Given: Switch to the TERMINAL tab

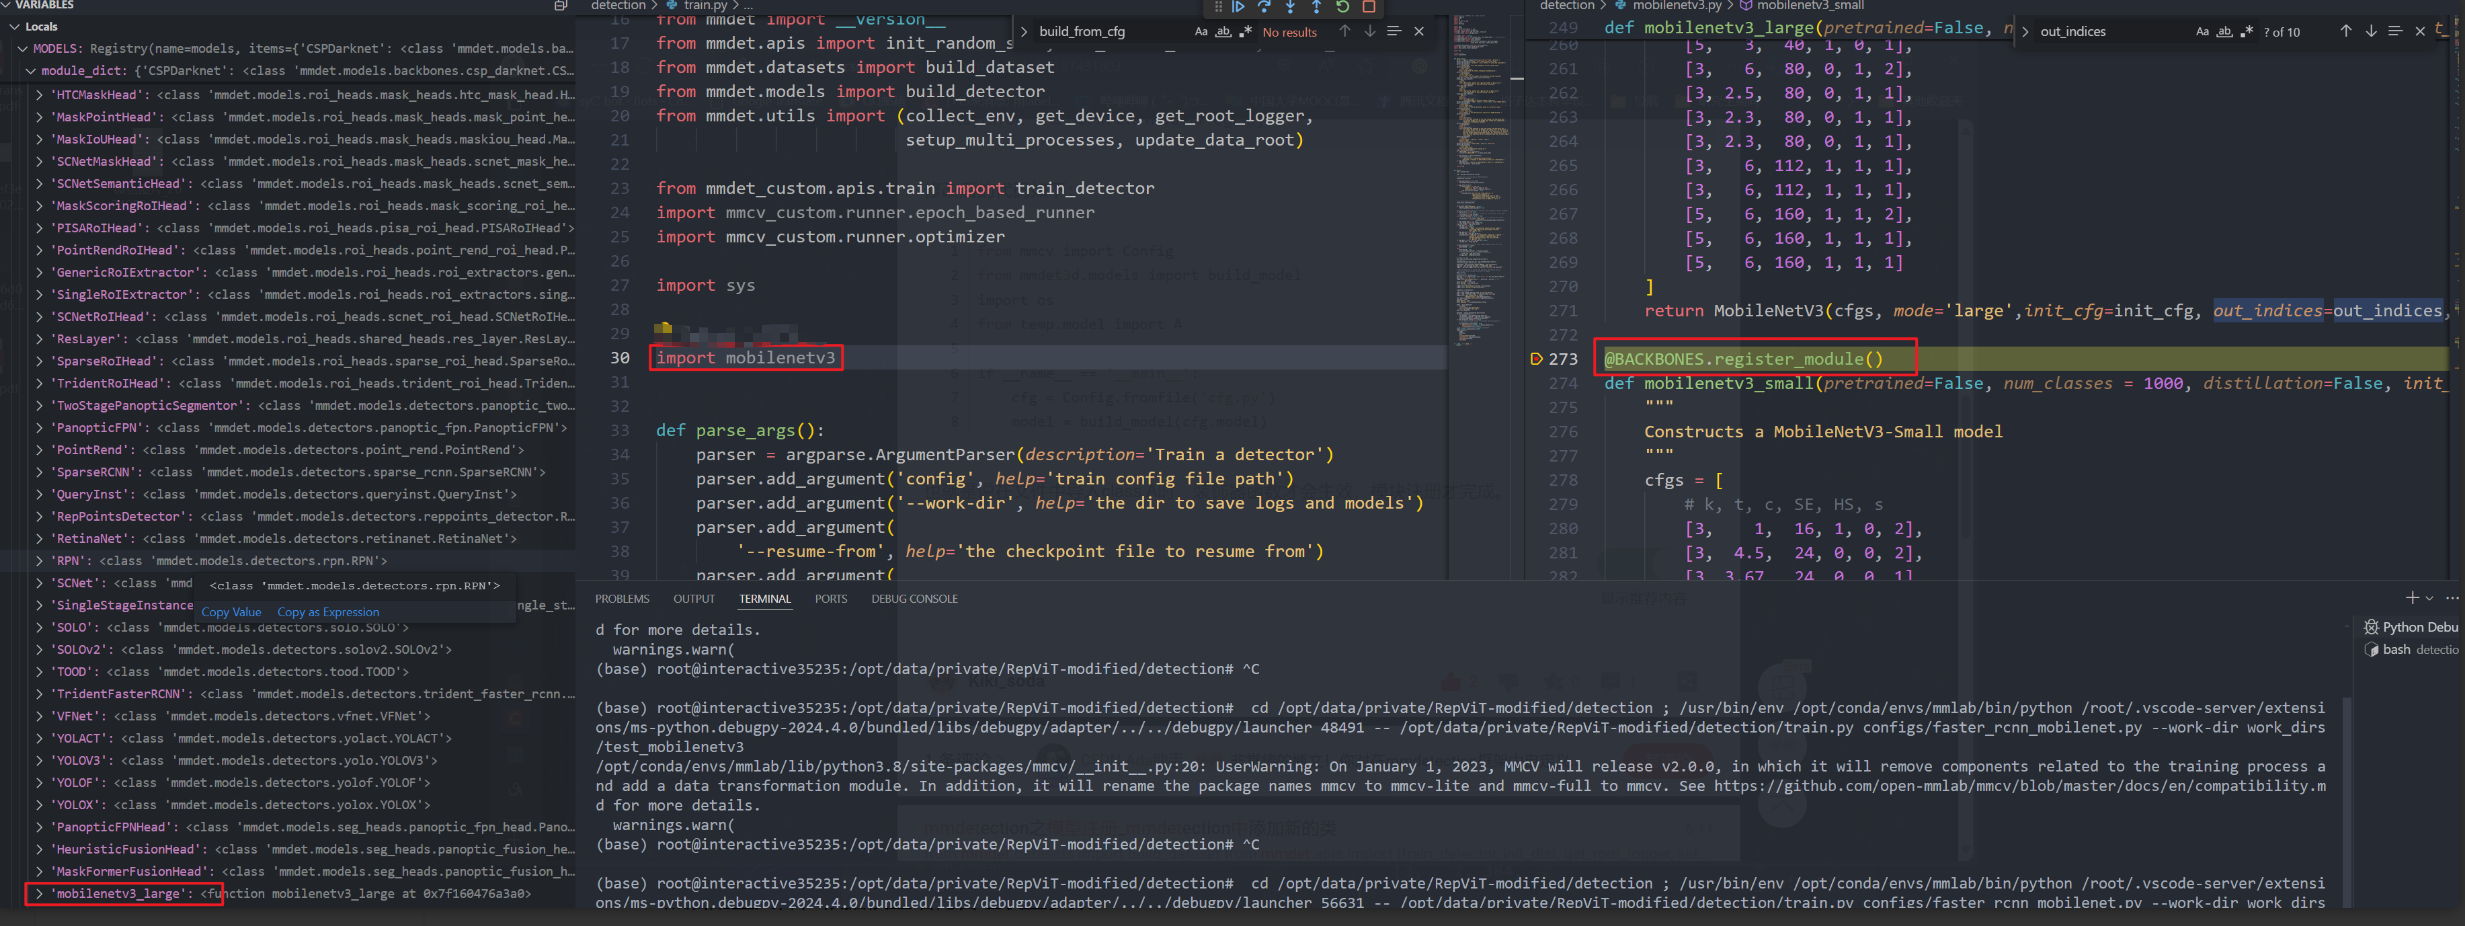Looking at the screenshot, I should (765, 599).
